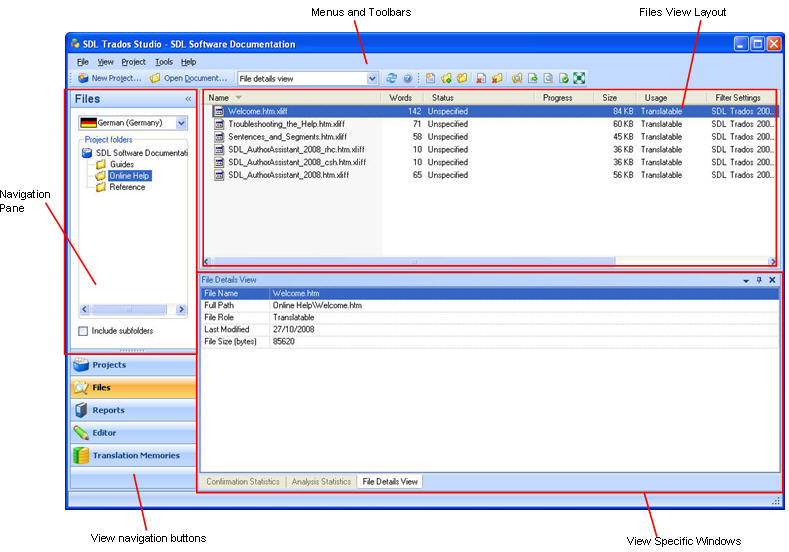Click the Full Path value Online Help\Welcome.htm
Screen dimensions: 789x552
(317, 305)
